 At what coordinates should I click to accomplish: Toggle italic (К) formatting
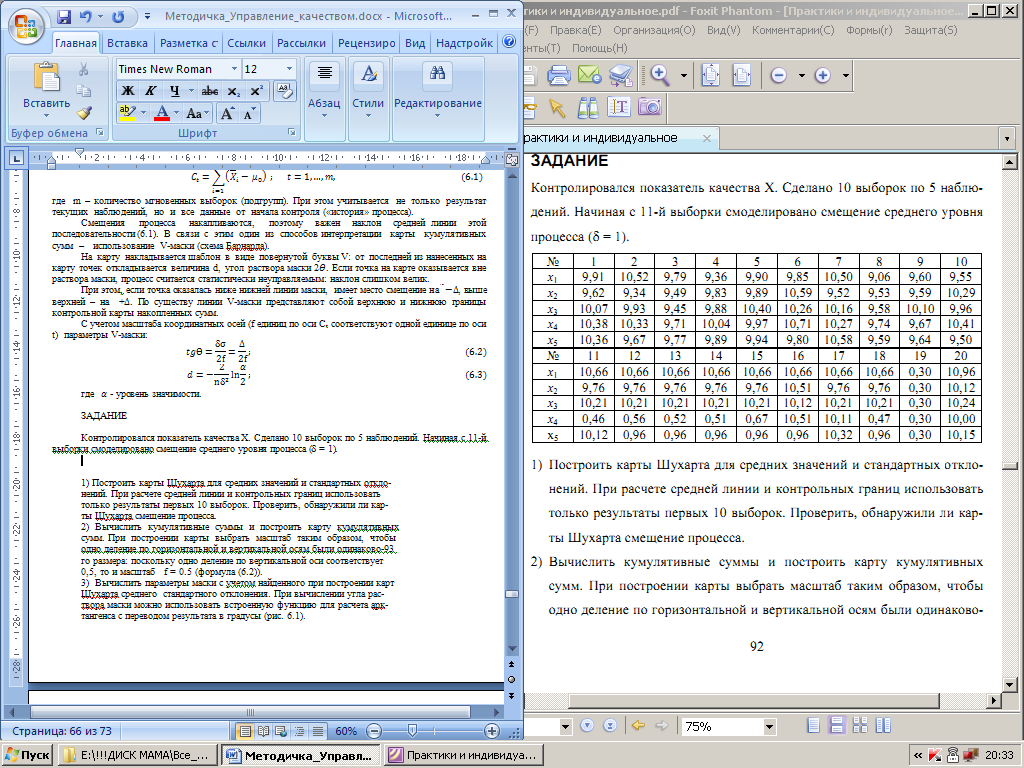151,91
